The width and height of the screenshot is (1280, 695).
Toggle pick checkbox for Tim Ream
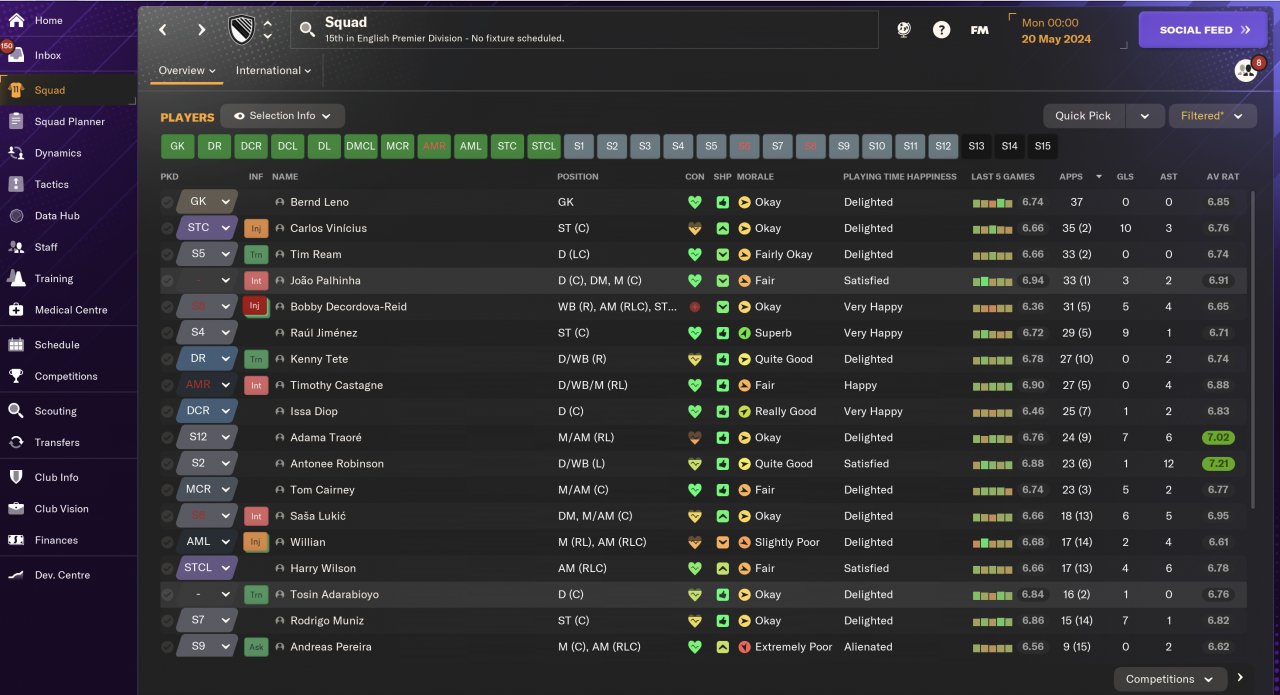[167, 254]
